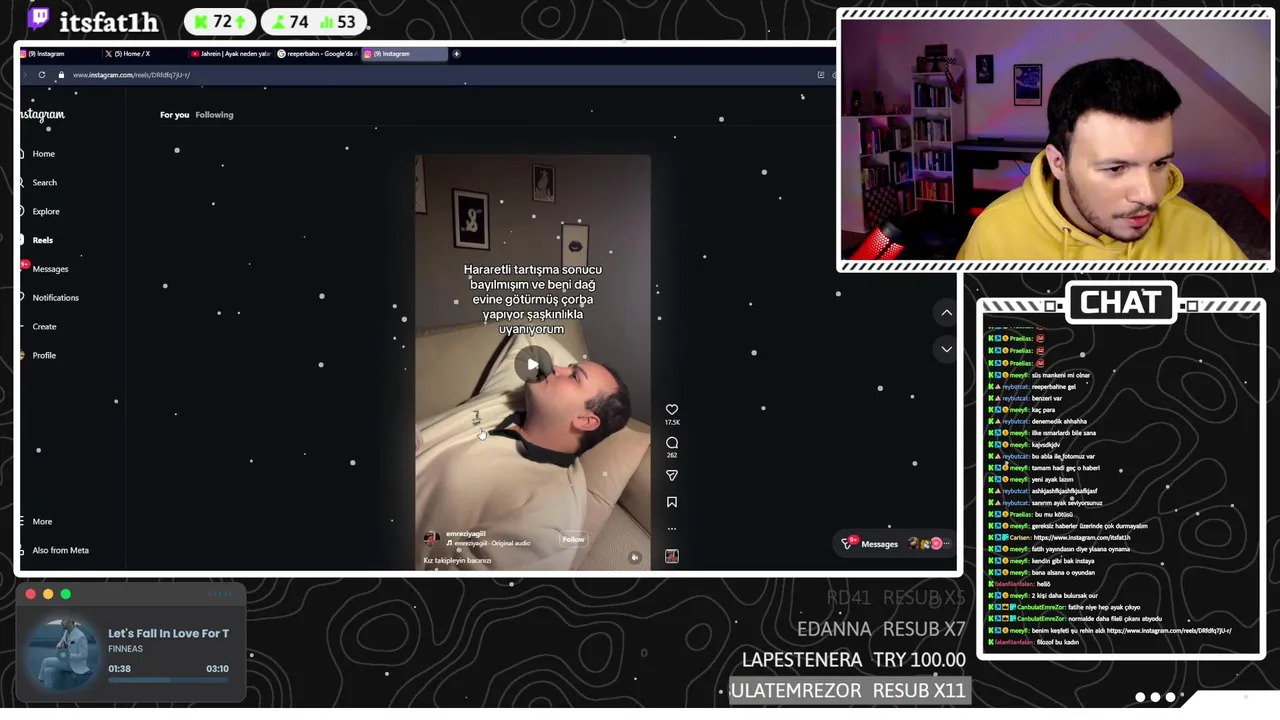Image resolution: width=1280 pixels, height=720 pixels.
Task: Select Reels in Instagram sidebar
Action: pyautogui.click(x=36, y=241)
